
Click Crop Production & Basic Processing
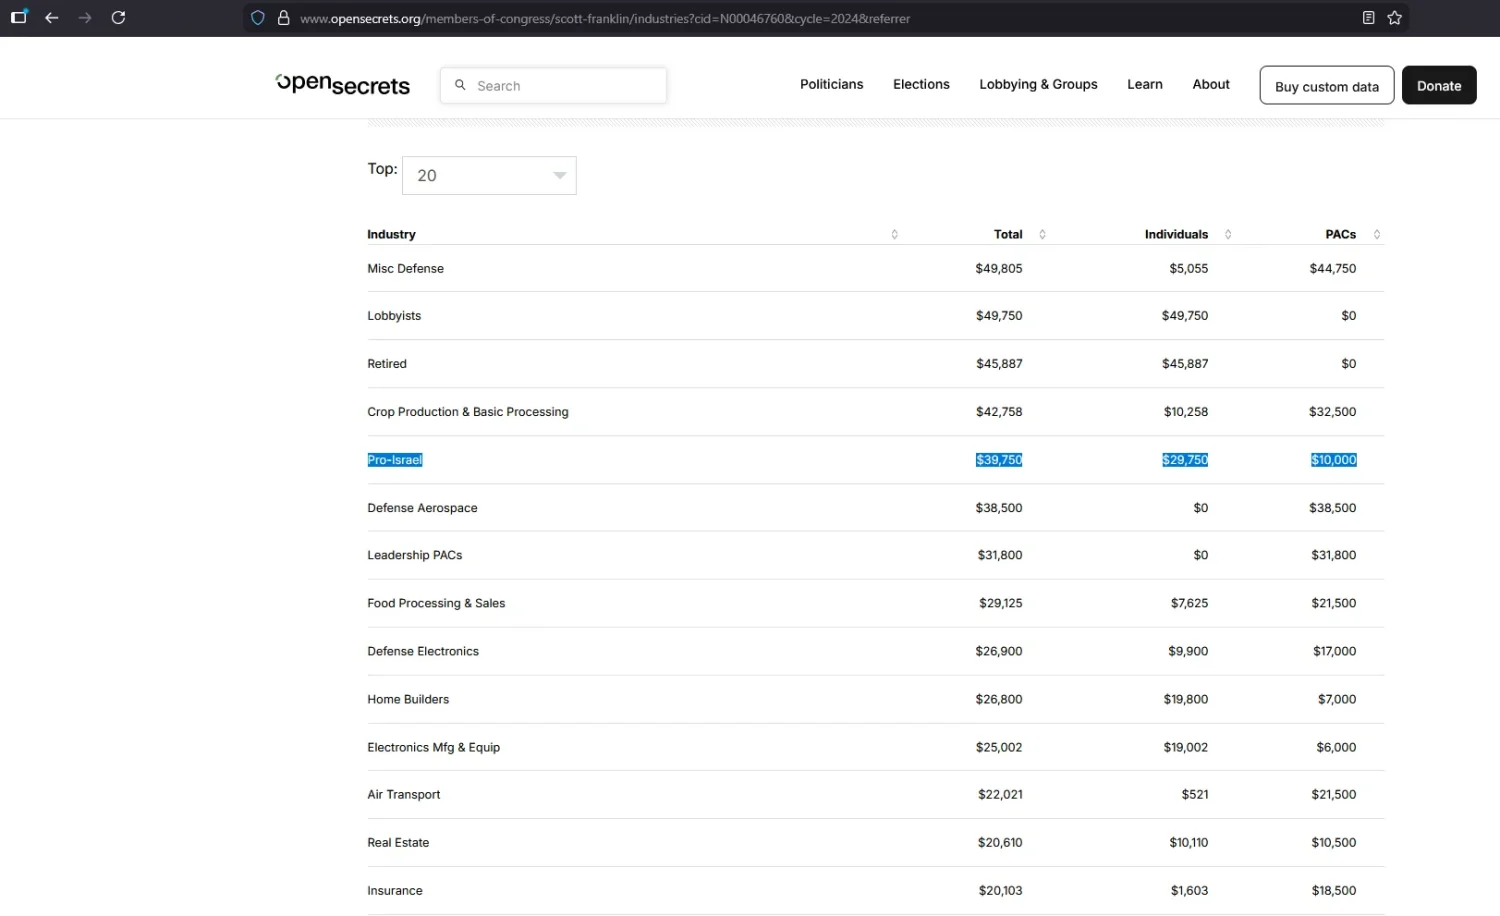click(x=468, y=412)
